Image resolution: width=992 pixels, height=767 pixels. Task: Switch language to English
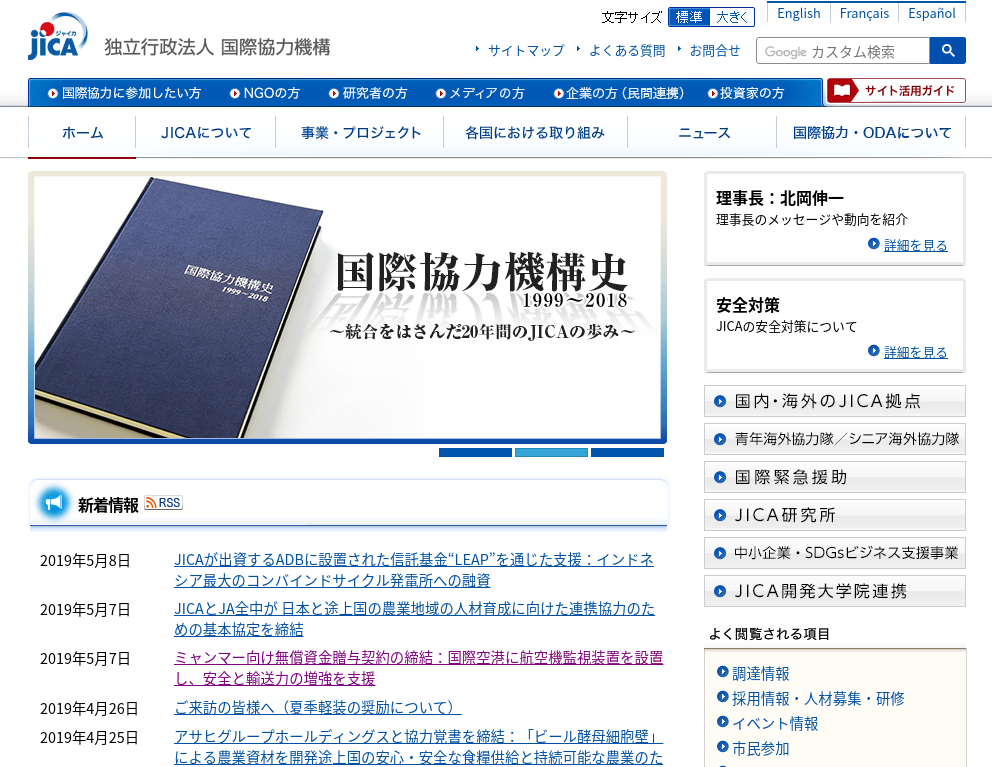pos(798,13)
